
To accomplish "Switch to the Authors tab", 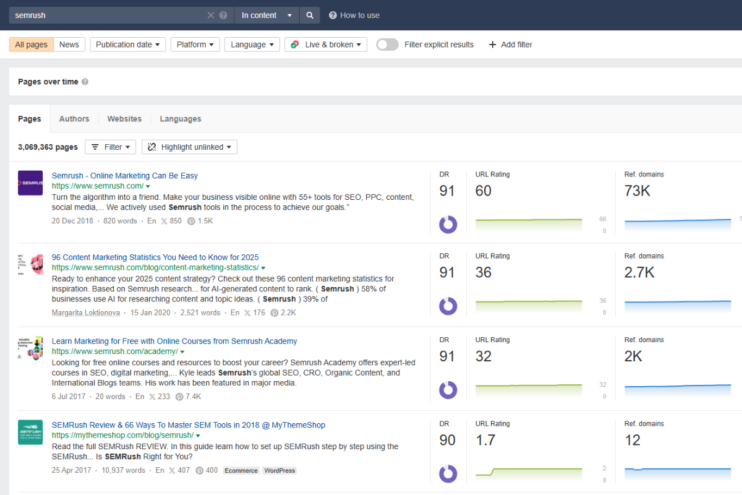I will (x=74, y=119).
